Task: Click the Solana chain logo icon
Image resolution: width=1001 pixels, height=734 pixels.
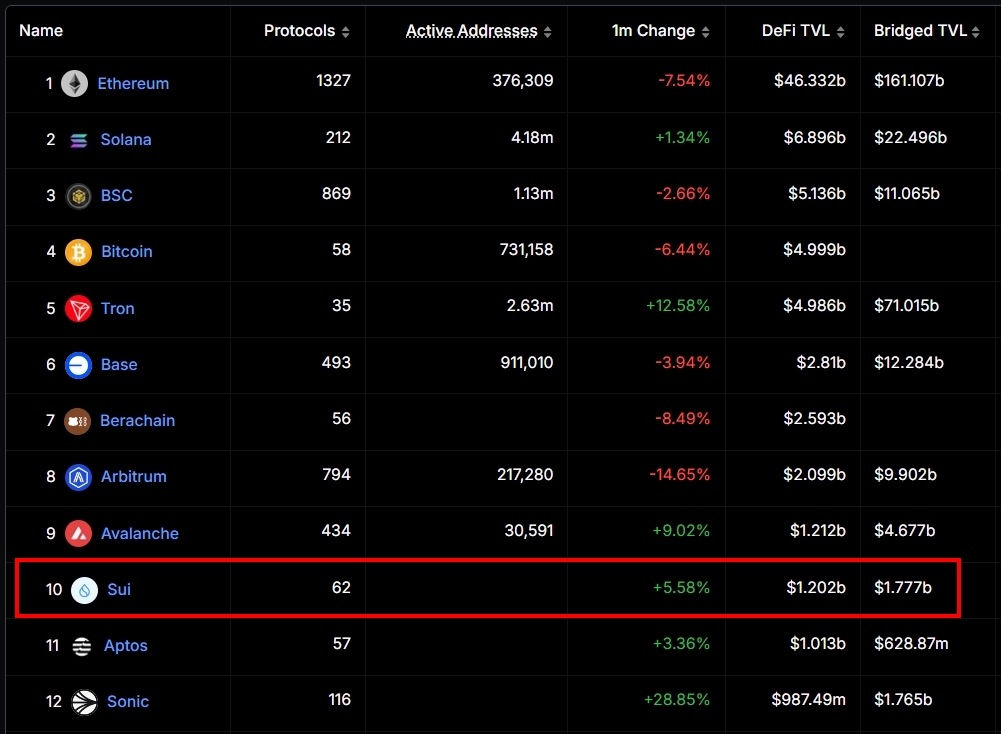Action: pyautogui.click(x=79, y=140)
